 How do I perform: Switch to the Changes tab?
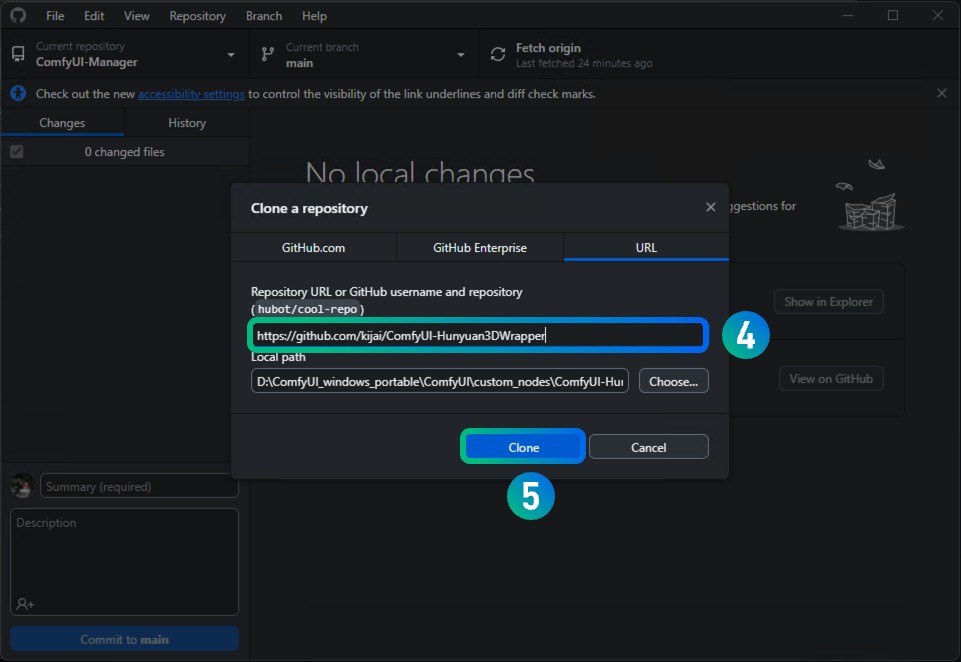62,123
